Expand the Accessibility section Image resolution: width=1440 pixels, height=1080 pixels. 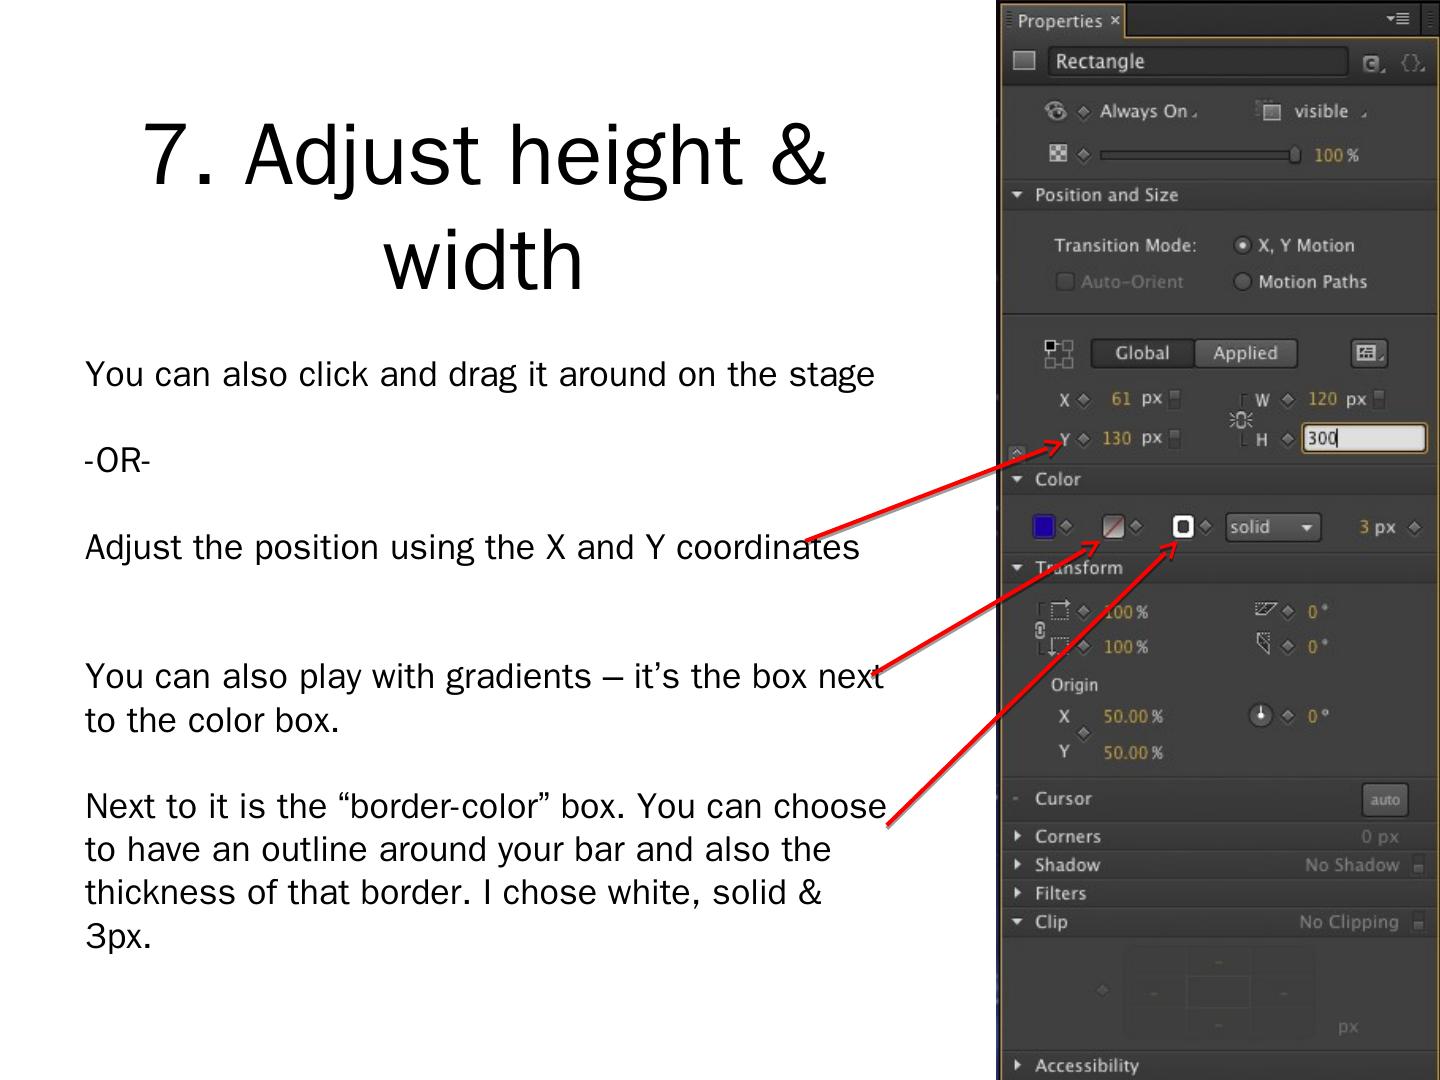coord(1018,1065)
